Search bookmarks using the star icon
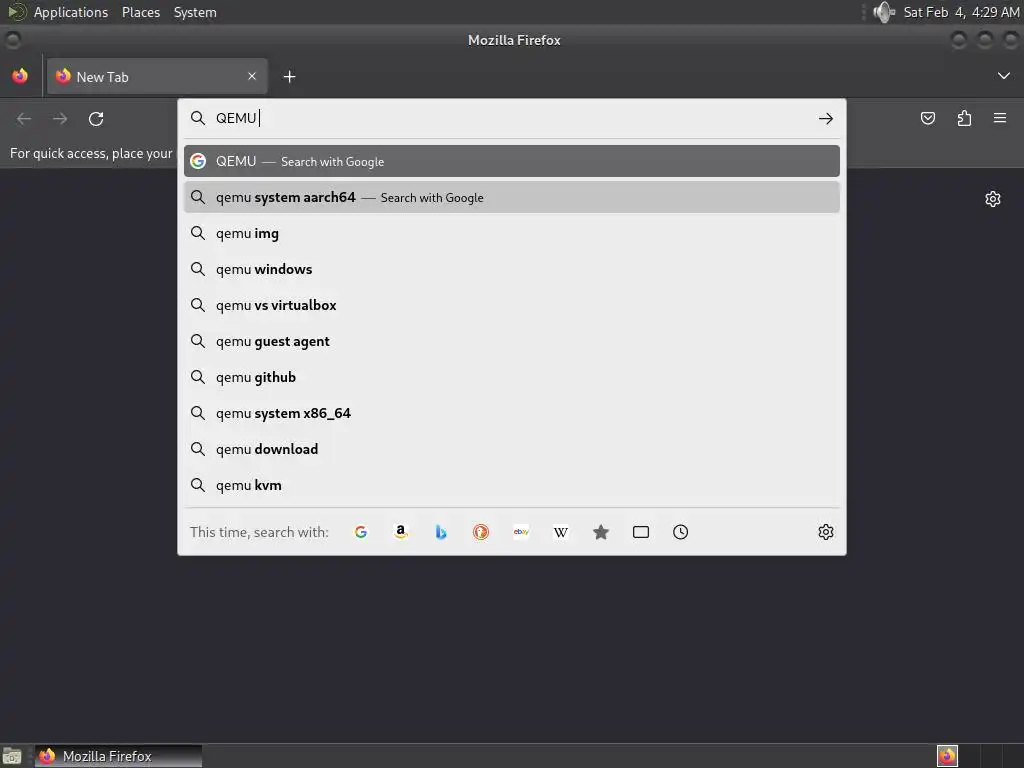The width and height of the screenshot is (1024, 768). (601, 532)
